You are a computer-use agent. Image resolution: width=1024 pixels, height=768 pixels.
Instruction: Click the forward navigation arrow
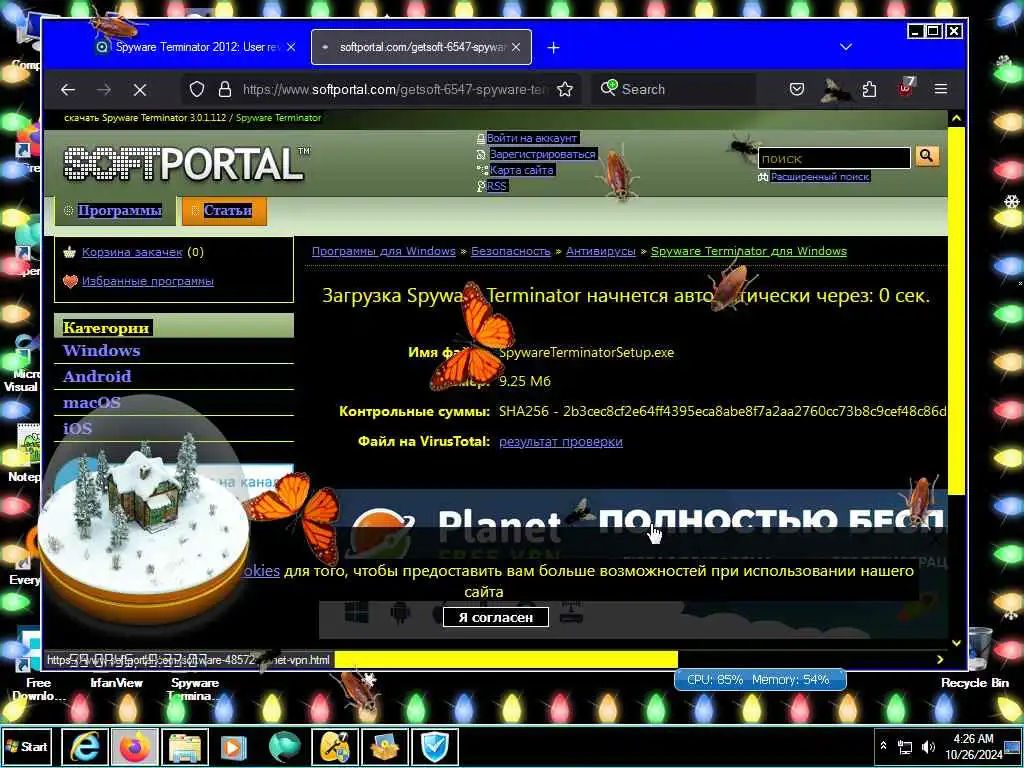coord(104,89)
